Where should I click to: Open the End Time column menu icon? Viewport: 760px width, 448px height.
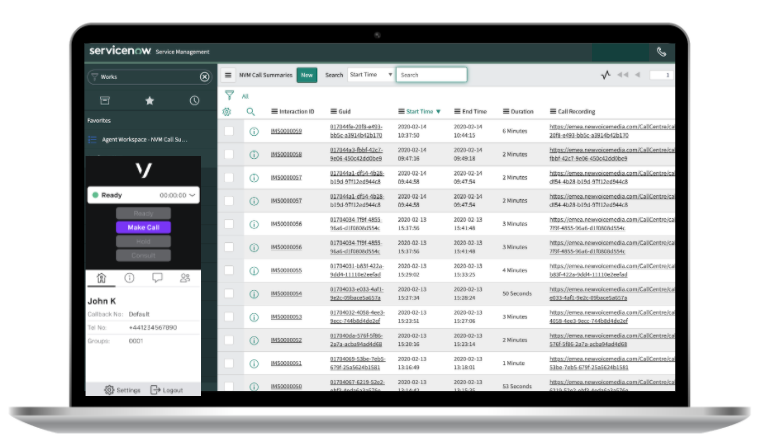pyautogui.click(x=457, y=112)
